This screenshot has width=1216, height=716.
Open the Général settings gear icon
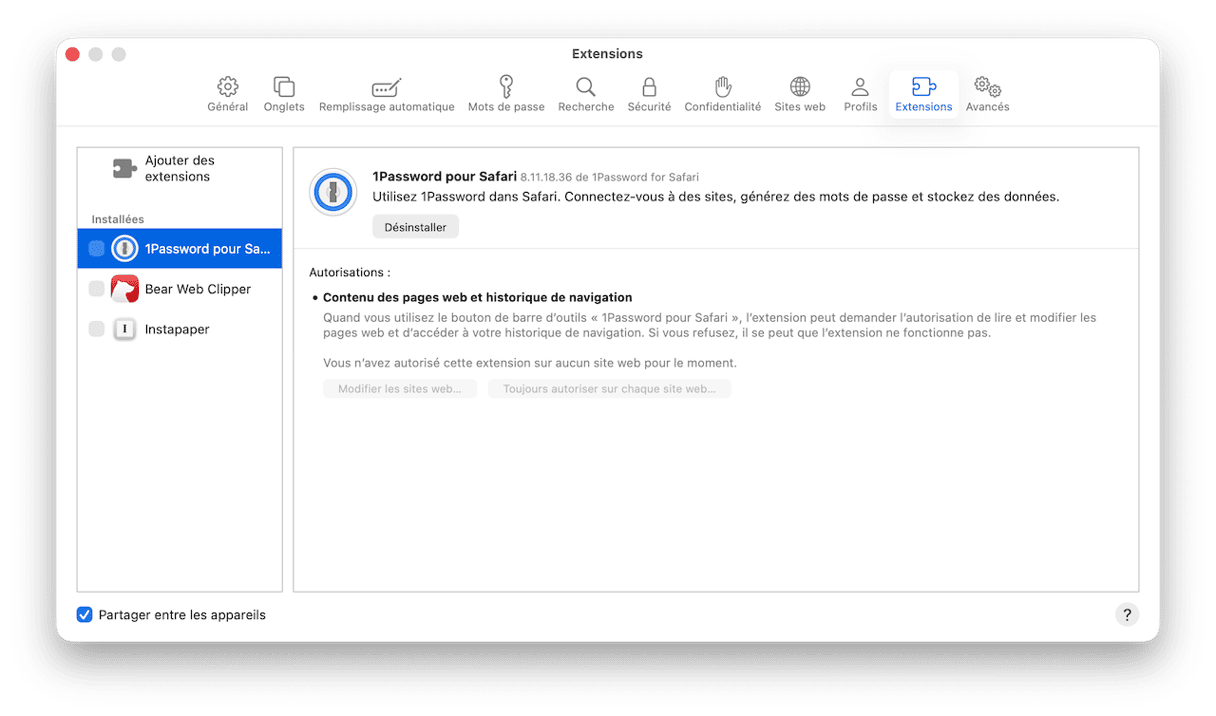pyautogui.click(x=228, y=87)
